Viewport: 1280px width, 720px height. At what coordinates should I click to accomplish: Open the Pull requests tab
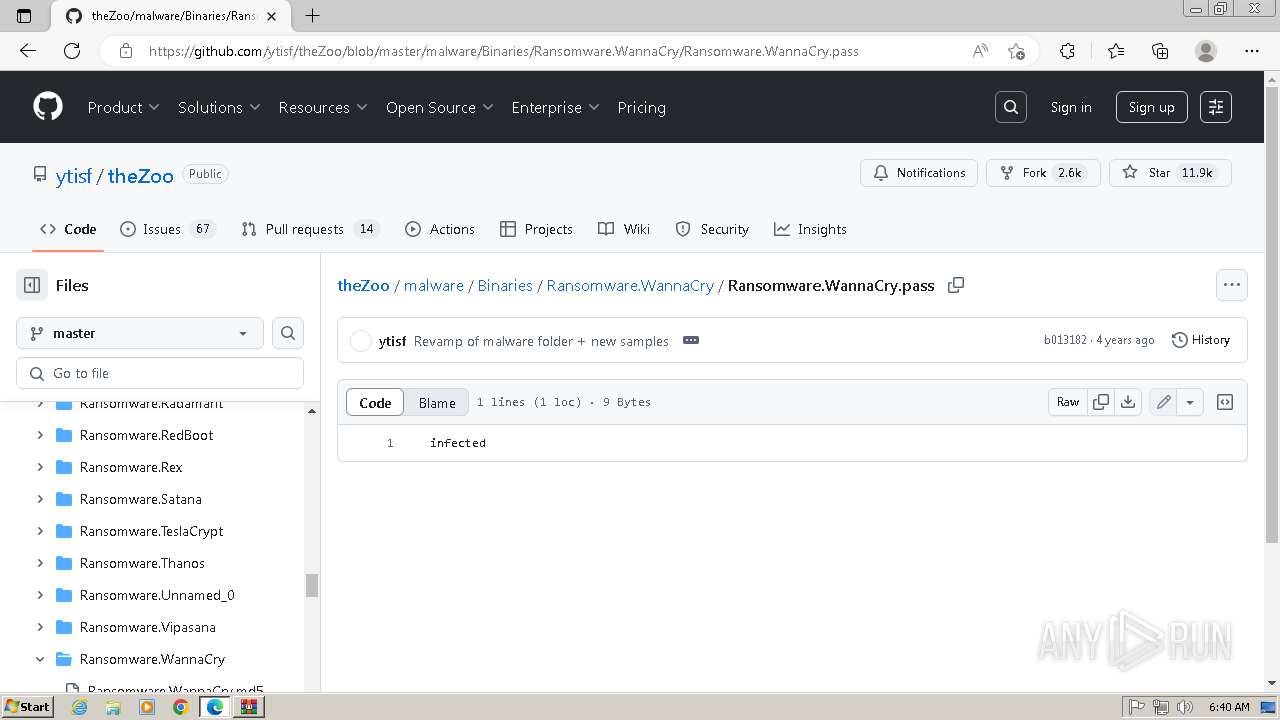point(309,229)
